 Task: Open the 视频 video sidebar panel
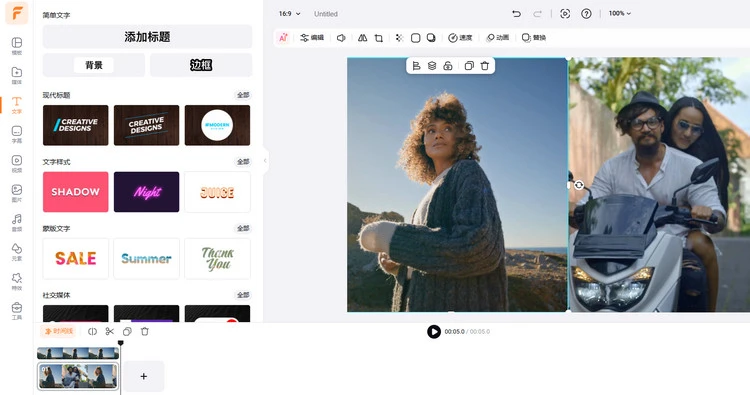tap(16, 164)
